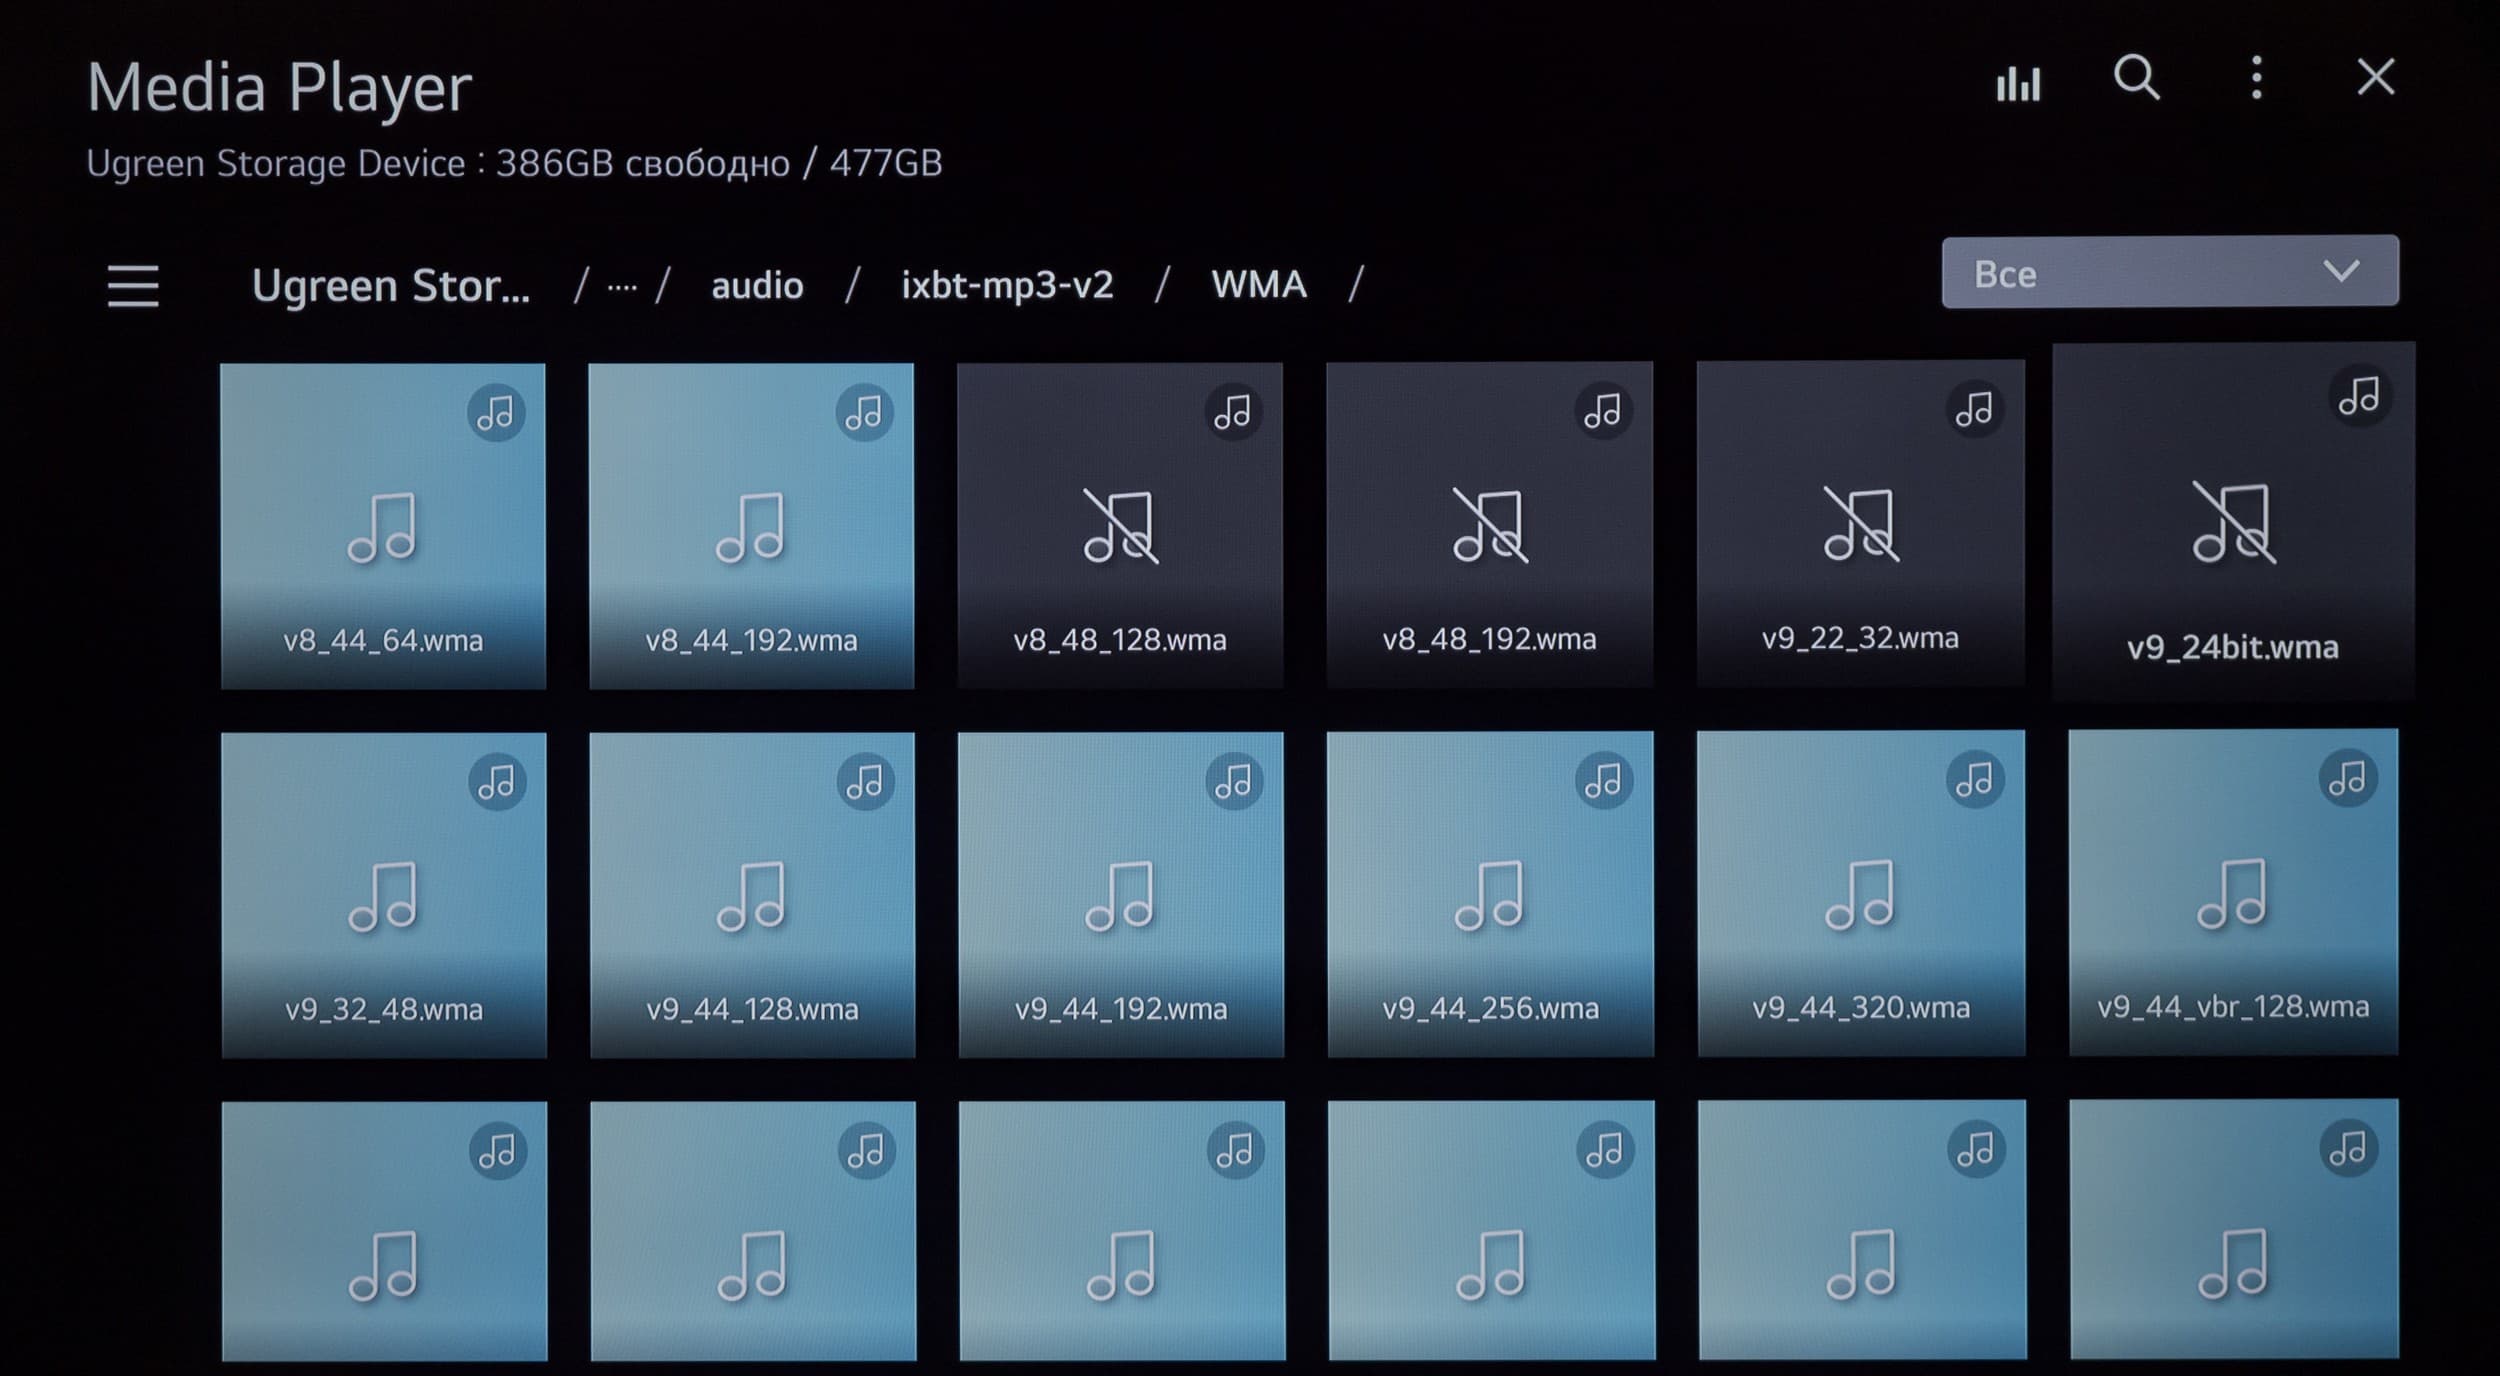Click the dropdown chevron arrow next to Все
This screenshot has width=2500, height=1376.
pos(2342,272)
